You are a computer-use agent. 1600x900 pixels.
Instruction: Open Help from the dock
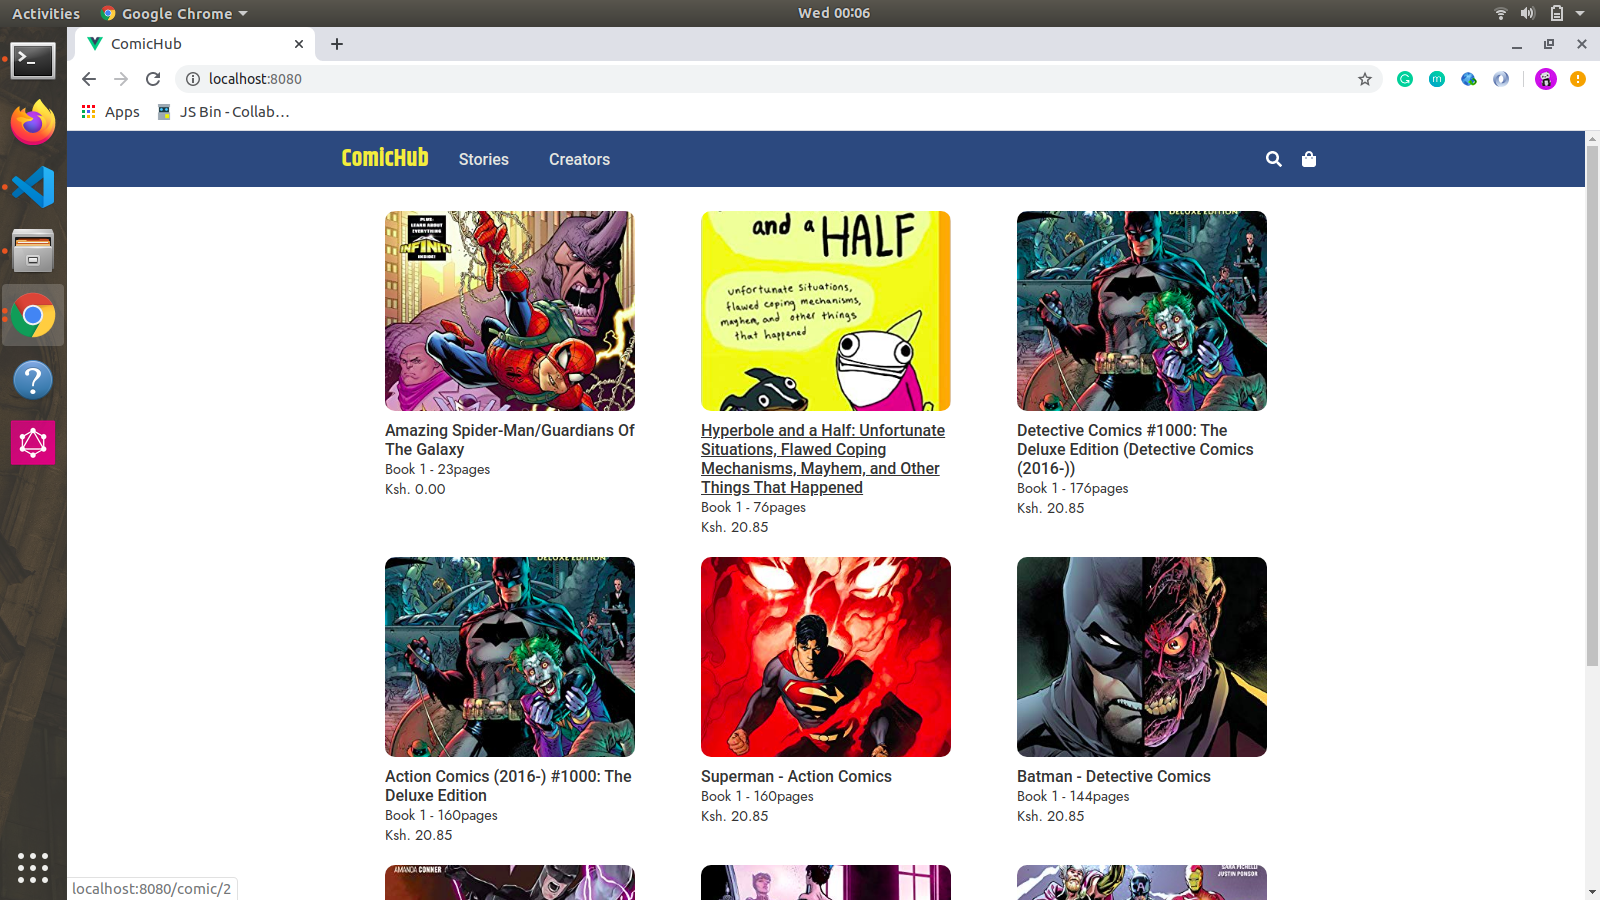tap(33, 380)
